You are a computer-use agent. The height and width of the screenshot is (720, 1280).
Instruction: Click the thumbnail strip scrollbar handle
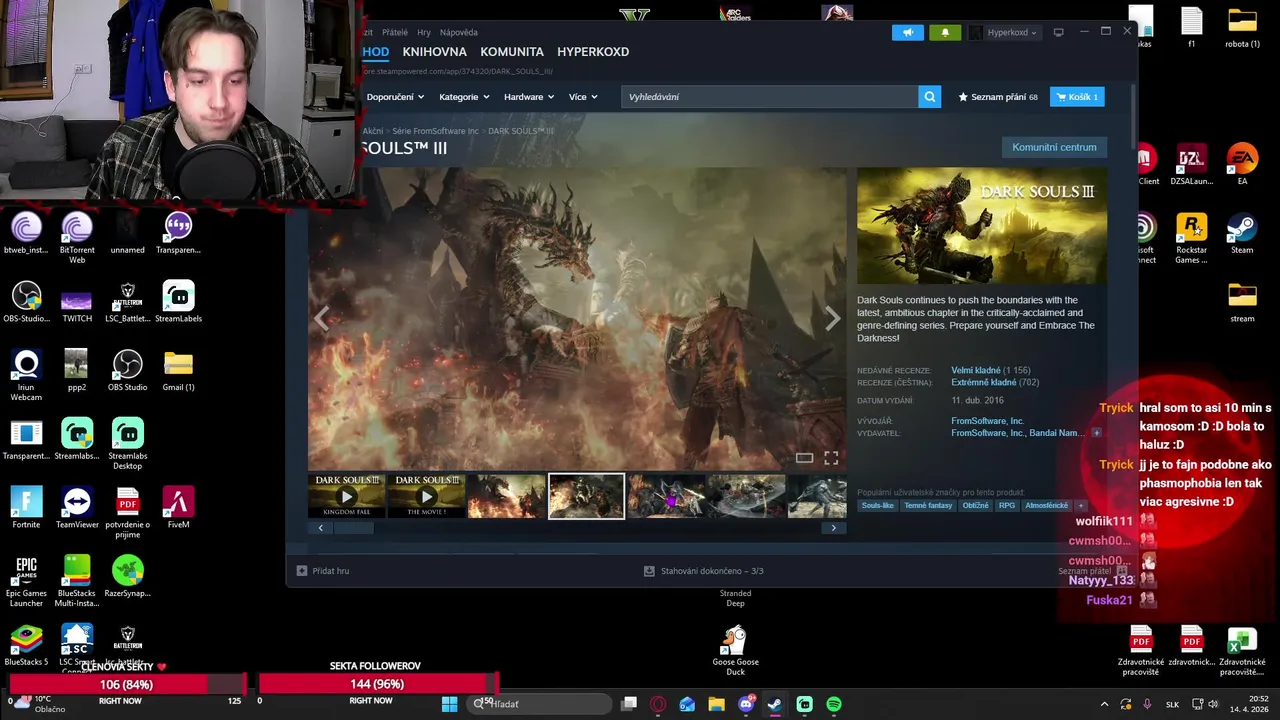coord(353,528)
